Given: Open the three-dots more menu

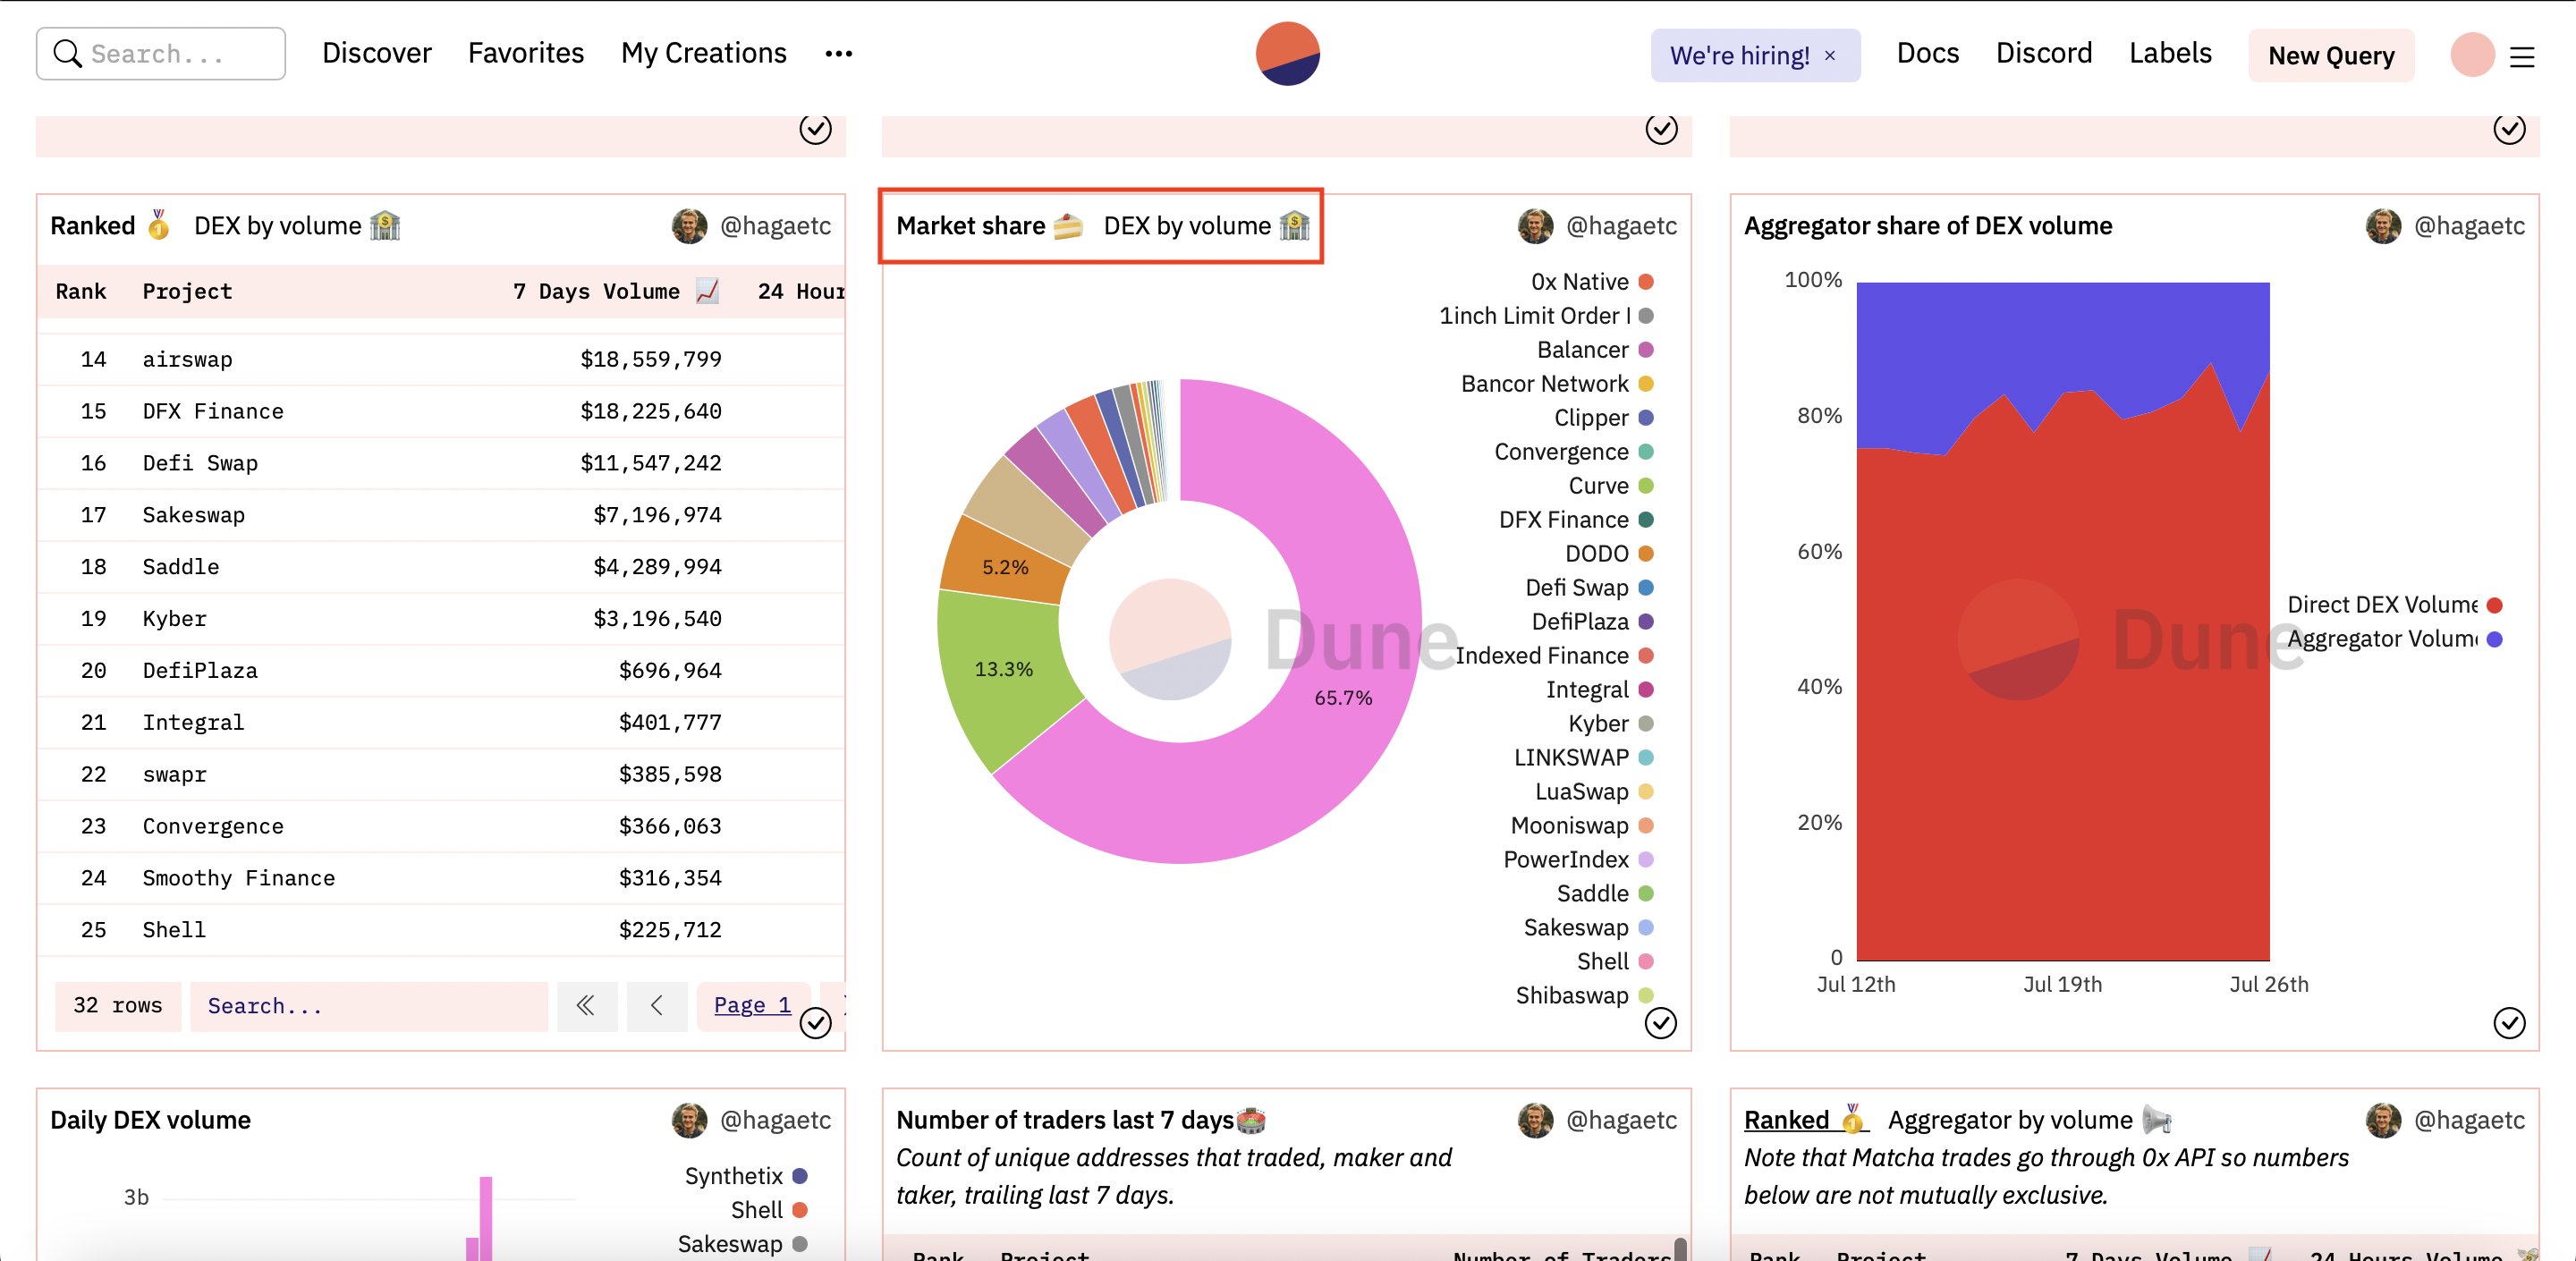Looking at the screenshot, I should (838, 54).
